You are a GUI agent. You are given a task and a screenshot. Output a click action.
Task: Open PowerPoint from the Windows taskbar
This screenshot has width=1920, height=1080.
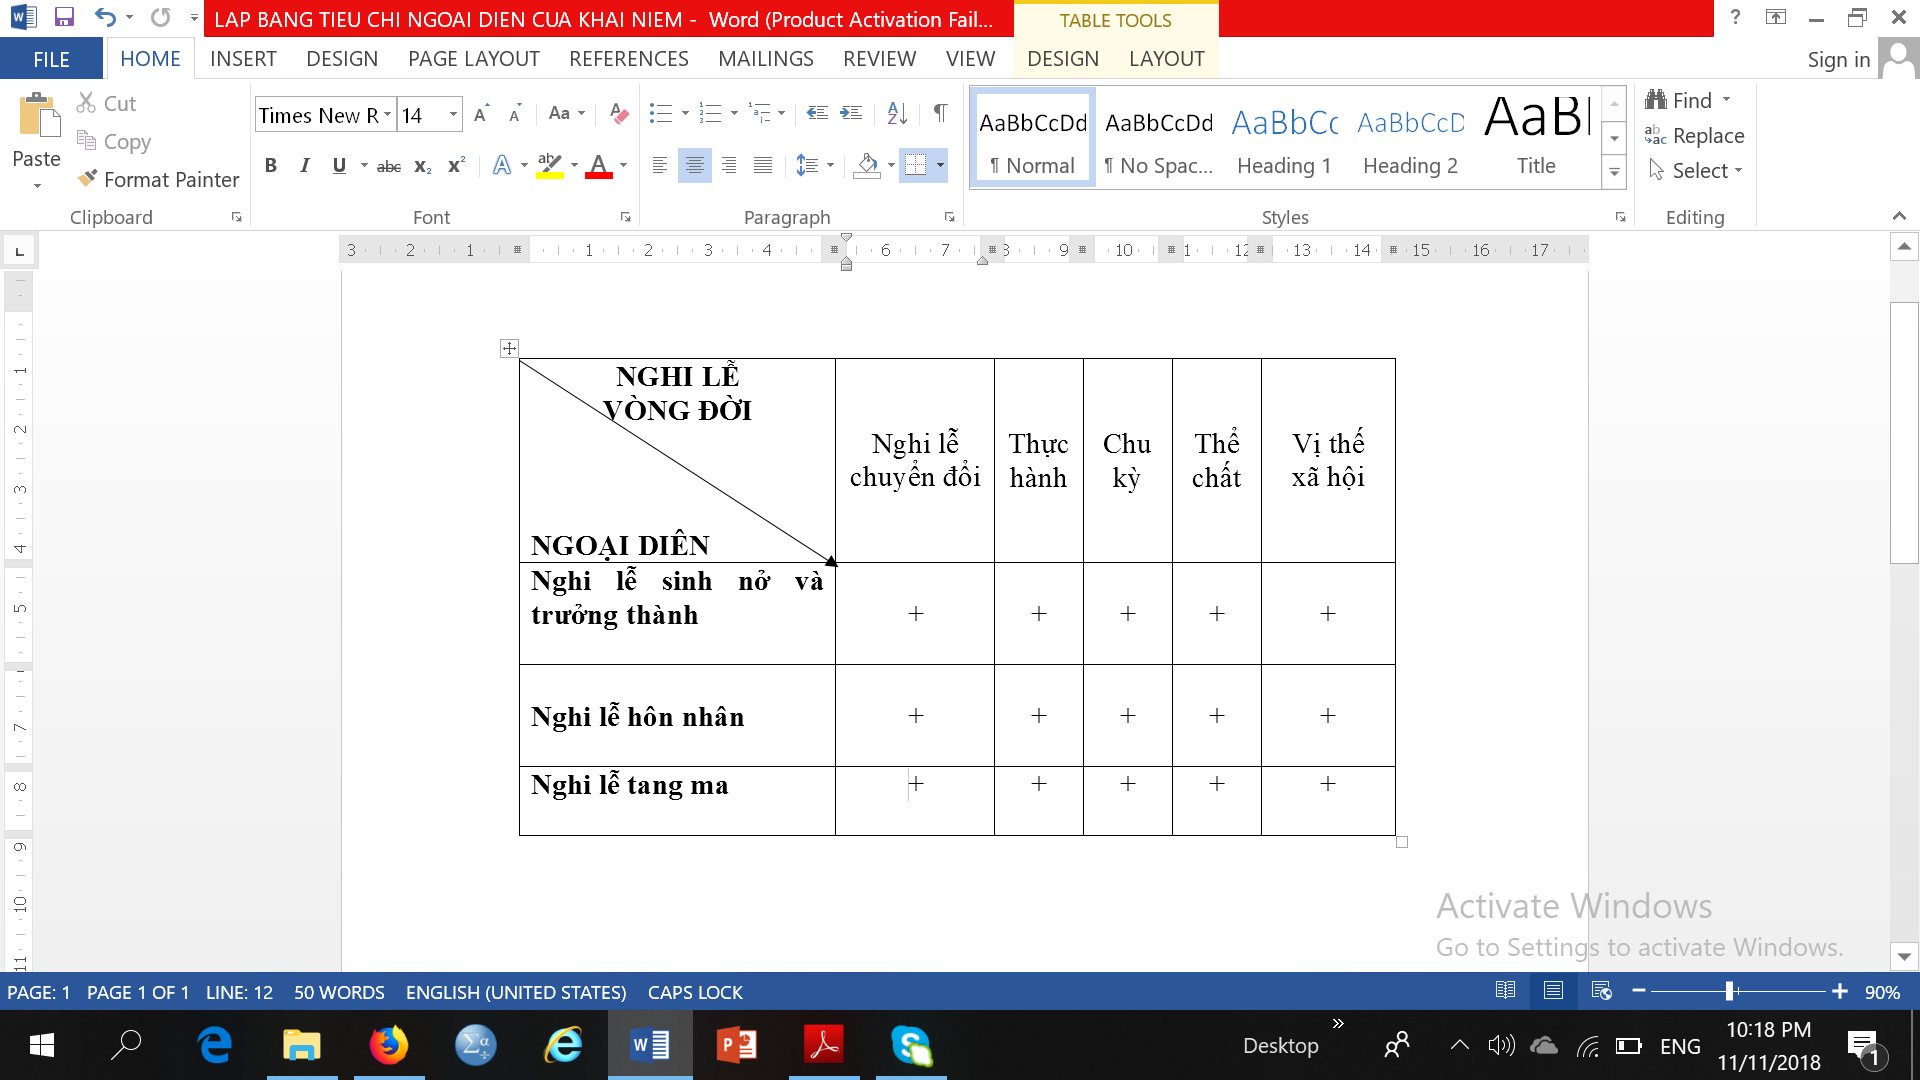click(737, 1046)
